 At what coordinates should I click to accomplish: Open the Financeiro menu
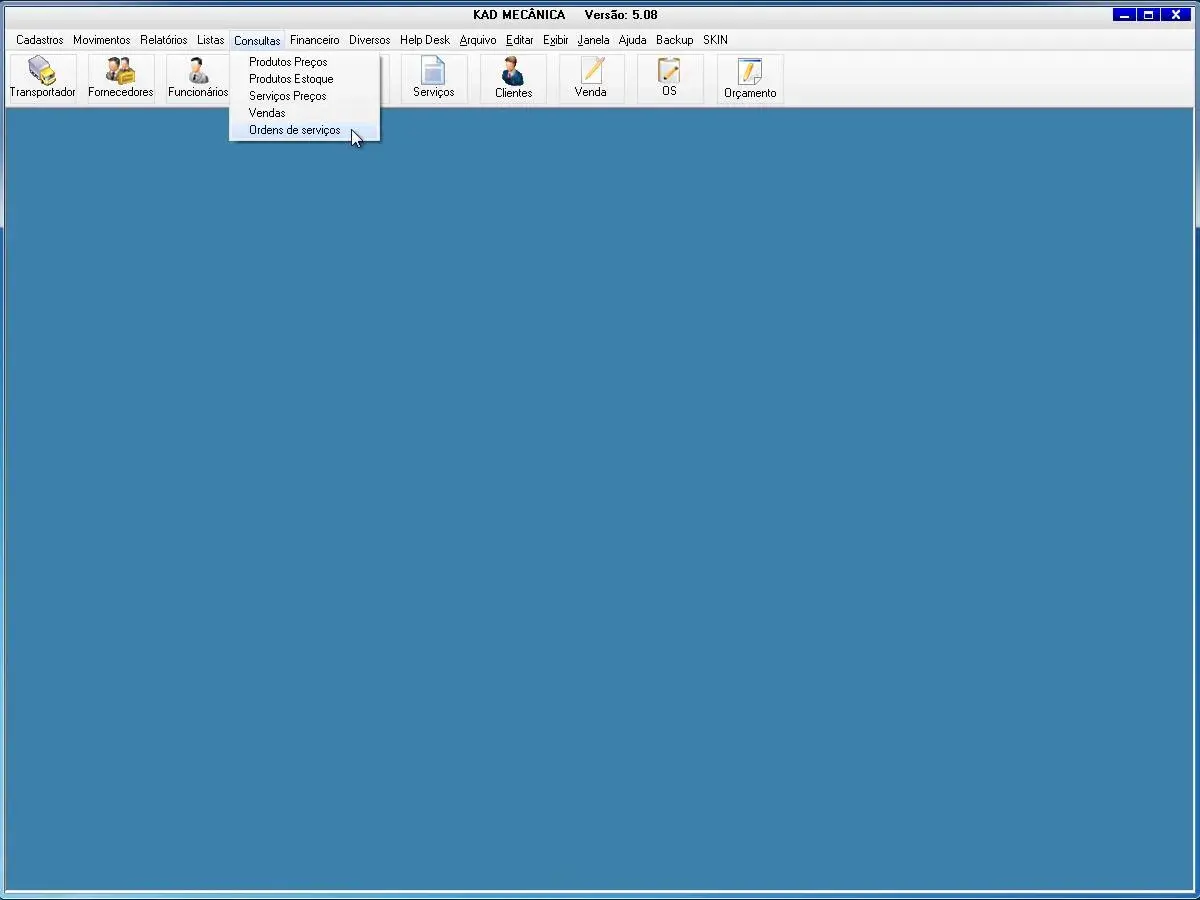(x=314, y=40)
